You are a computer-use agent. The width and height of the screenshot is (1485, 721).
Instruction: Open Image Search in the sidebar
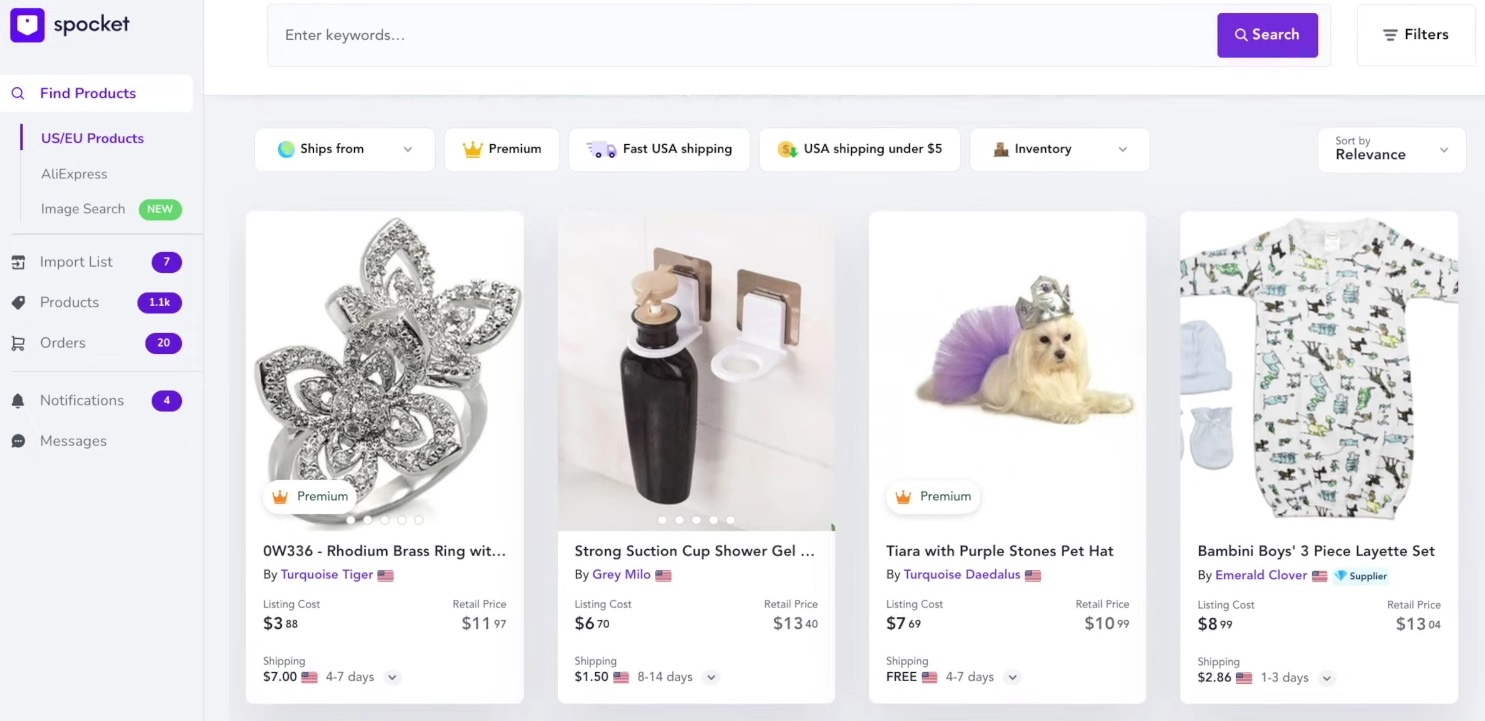pyautogui.click(x=83, y=209)
